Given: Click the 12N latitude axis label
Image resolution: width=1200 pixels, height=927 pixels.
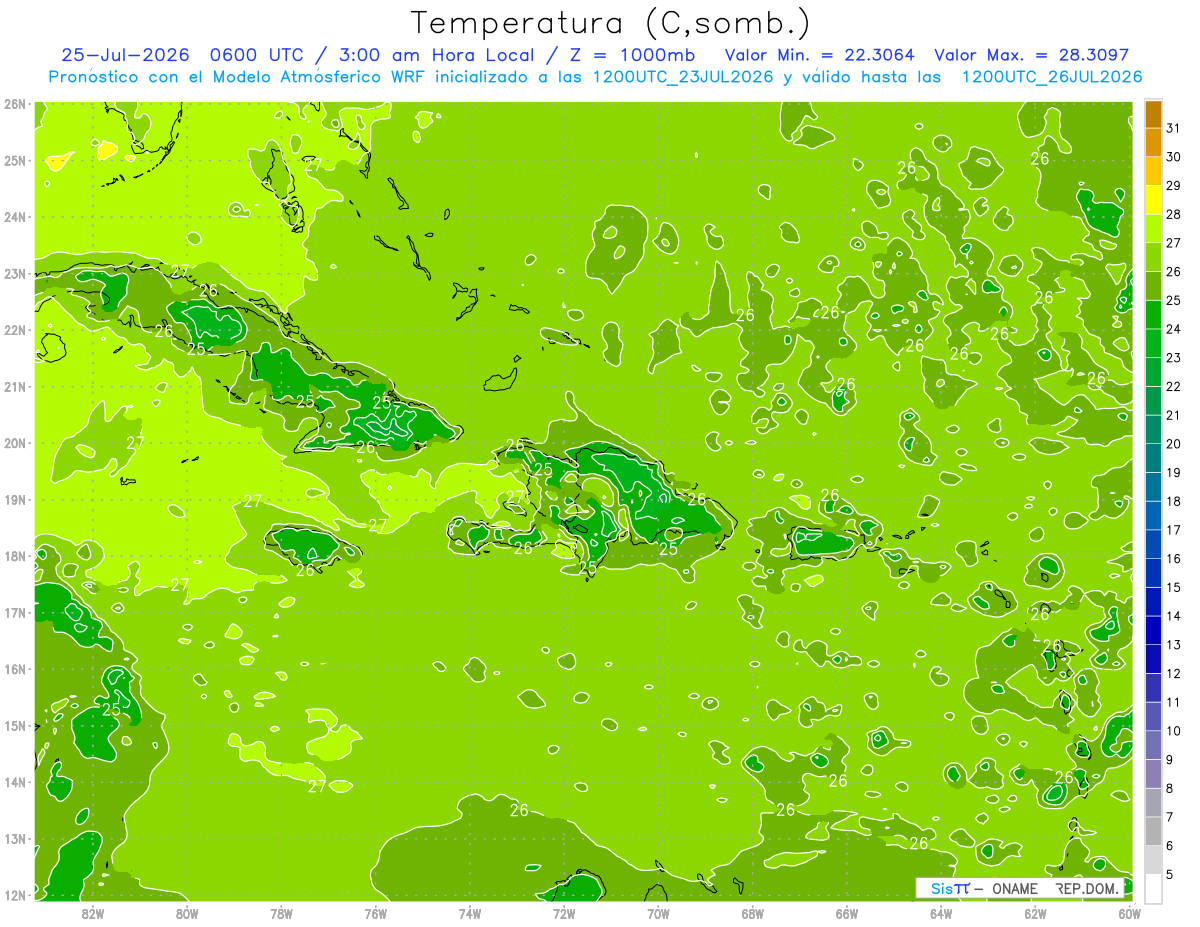Looking at the screenshot, I should [x=15, y=895].
